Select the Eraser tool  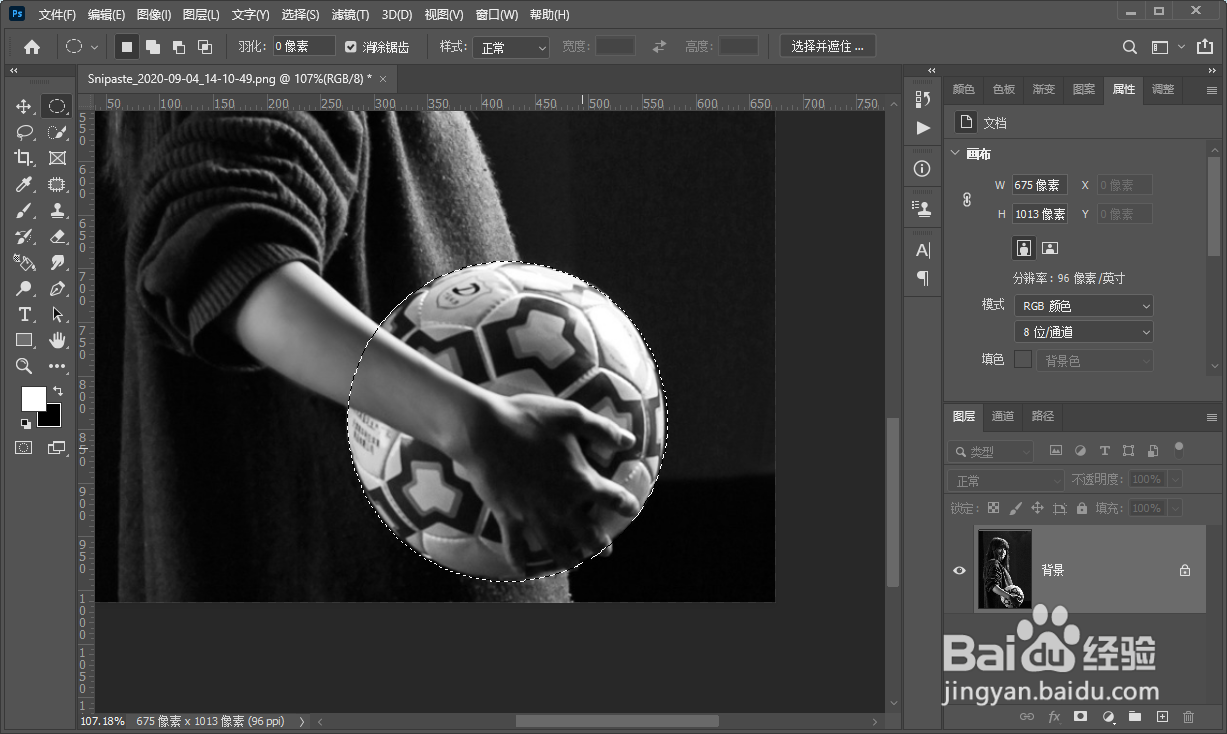57,236
